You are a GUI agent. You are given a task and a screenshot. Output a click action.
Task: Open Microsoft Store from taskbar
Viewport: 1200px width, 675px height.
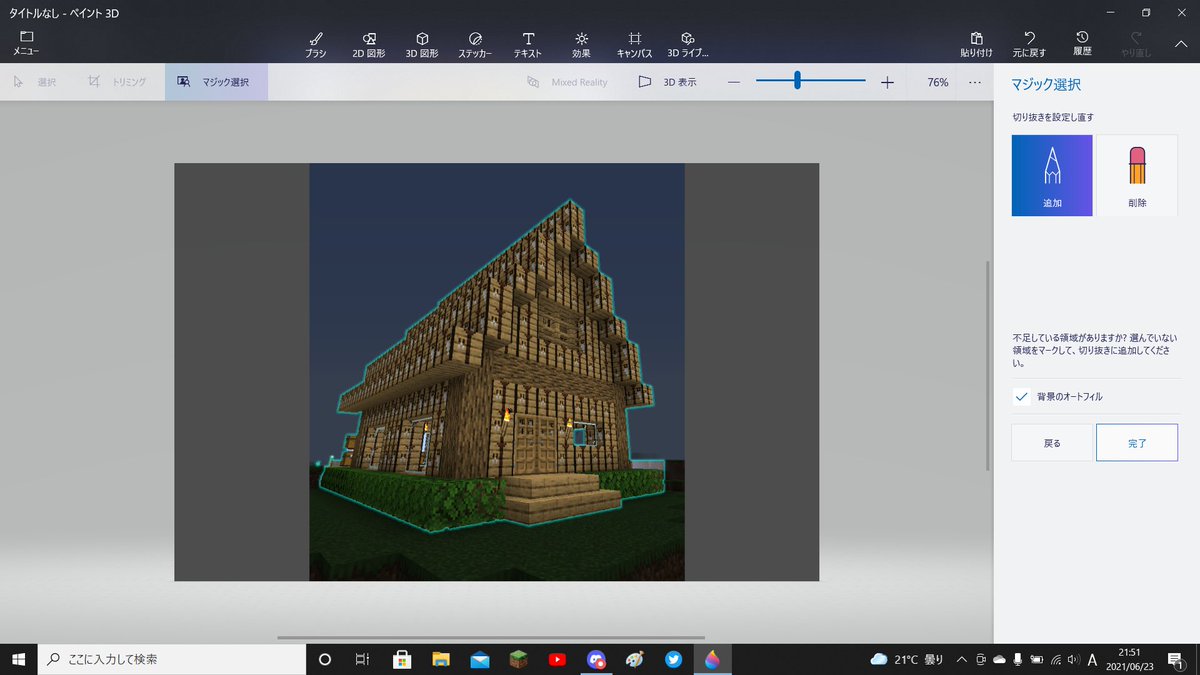[x=402, y=659]
